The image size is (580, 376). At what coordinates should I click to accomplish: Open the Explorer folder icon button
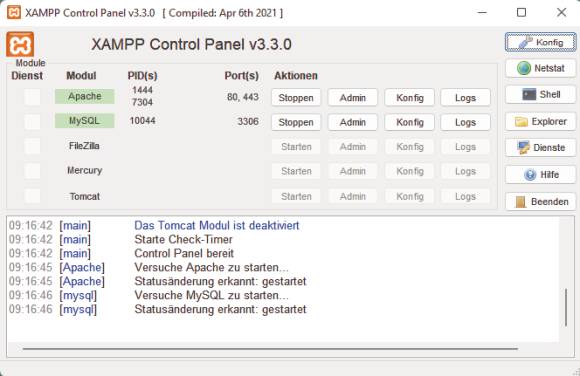pos(540,121)
